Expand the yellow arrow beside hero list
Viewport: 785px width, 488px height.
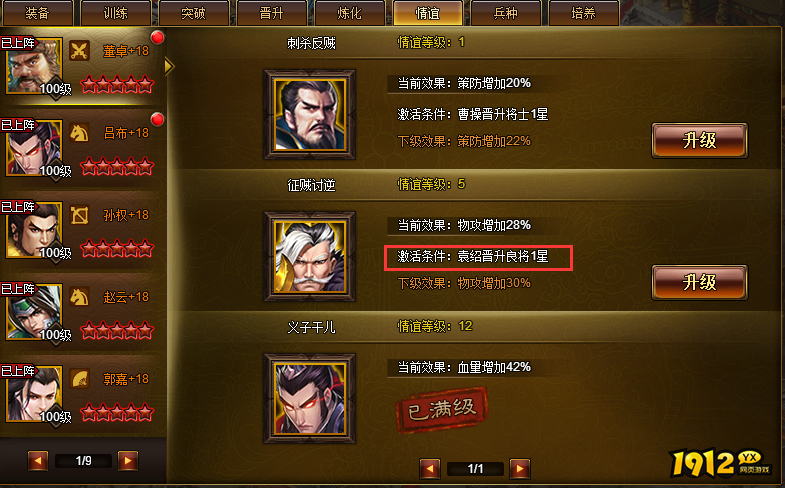pyautogui.click(x=169, y=66)
